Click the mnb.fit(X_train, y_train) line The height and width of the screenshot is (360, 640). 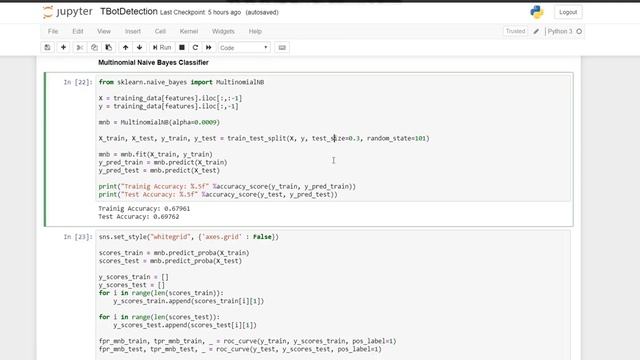pos(156,154)
